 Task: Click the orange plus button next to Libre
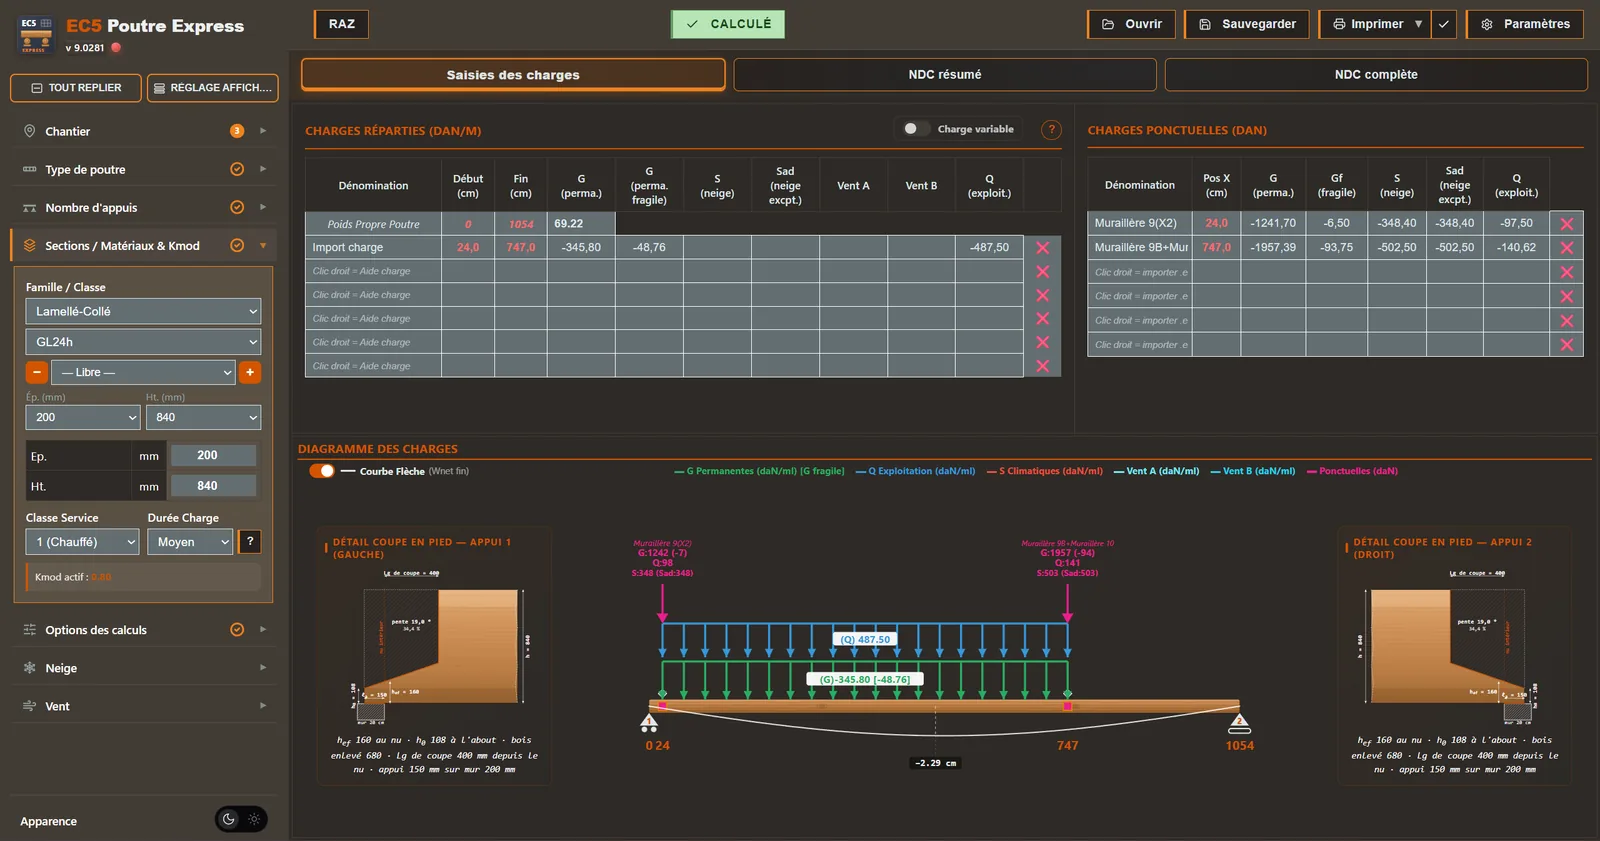[250, 372]
